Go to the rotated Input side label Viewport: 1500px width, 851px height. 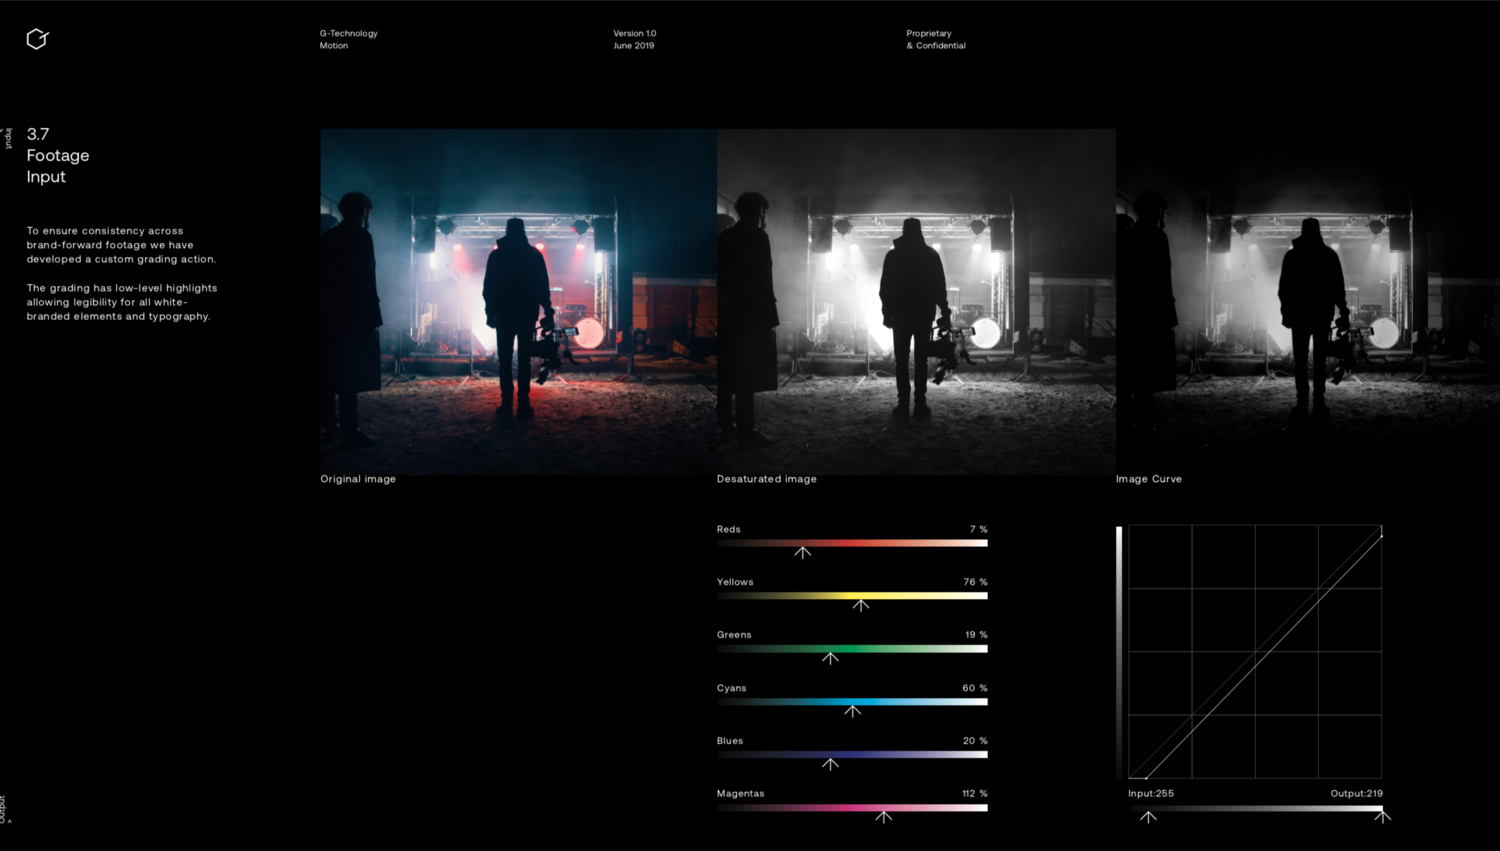point(9,138)
